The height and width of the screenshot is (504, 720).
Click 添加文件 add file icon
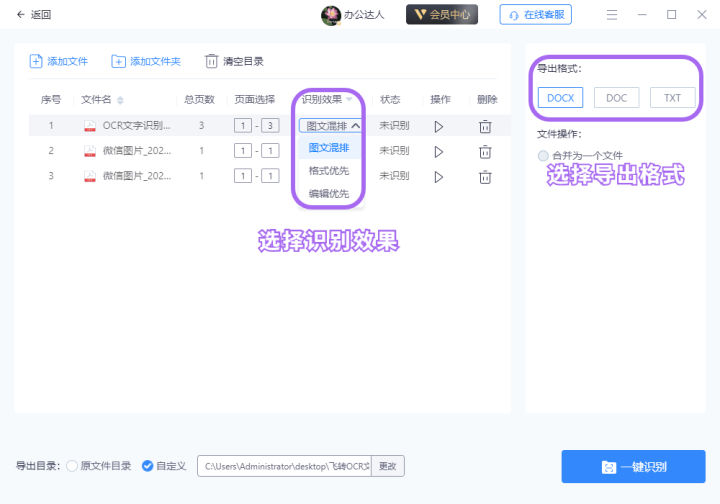coord(36,61)
